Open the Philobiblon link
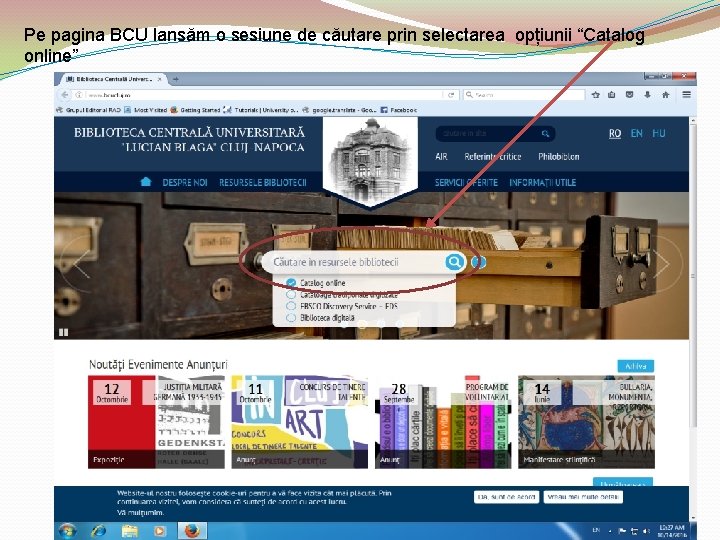 [558, 157]
